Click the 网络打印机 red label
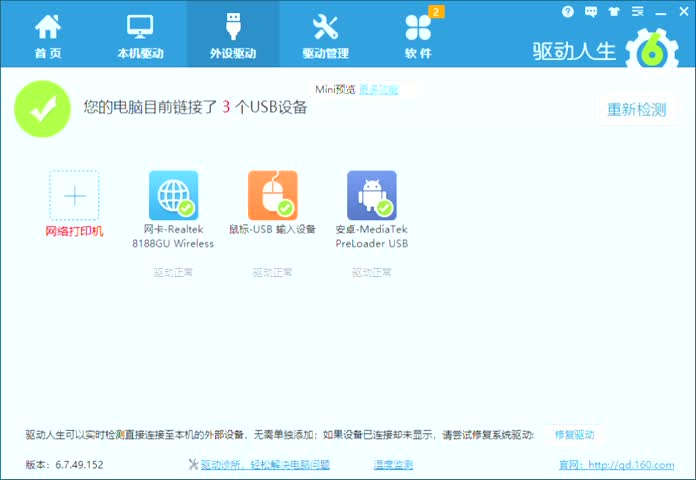This screenshot has width=696, height=480. pos(74,231)
